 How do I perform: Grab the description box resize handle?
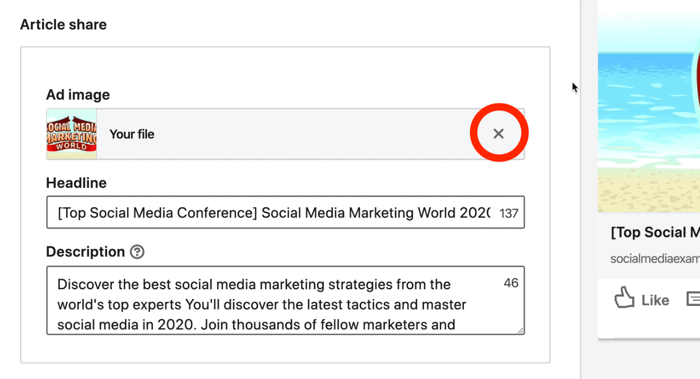point(521,330)
